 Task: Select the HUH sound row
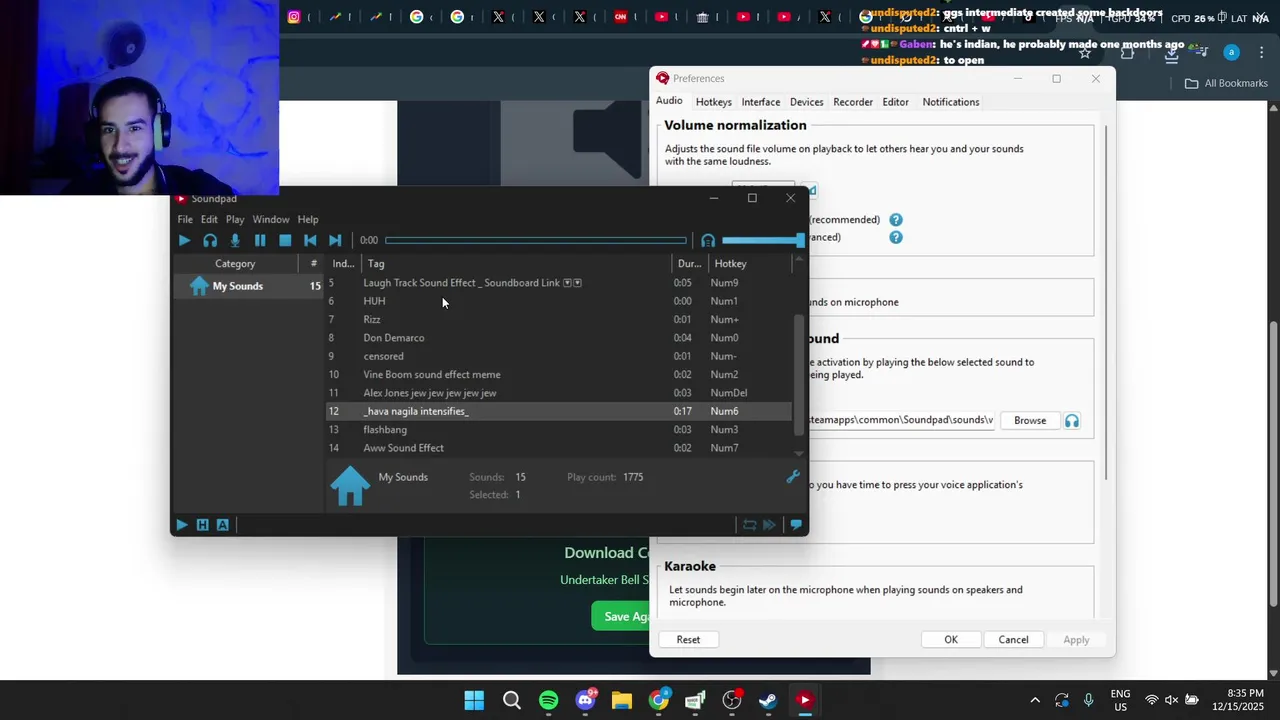(x=558, y=301)
